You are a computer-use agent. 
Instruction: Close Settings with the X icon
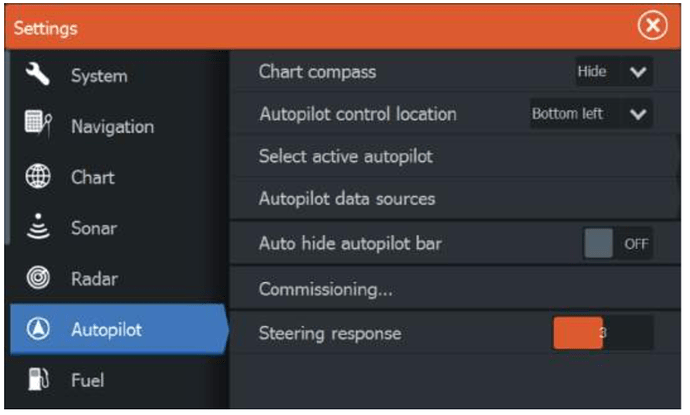(652, 26)
